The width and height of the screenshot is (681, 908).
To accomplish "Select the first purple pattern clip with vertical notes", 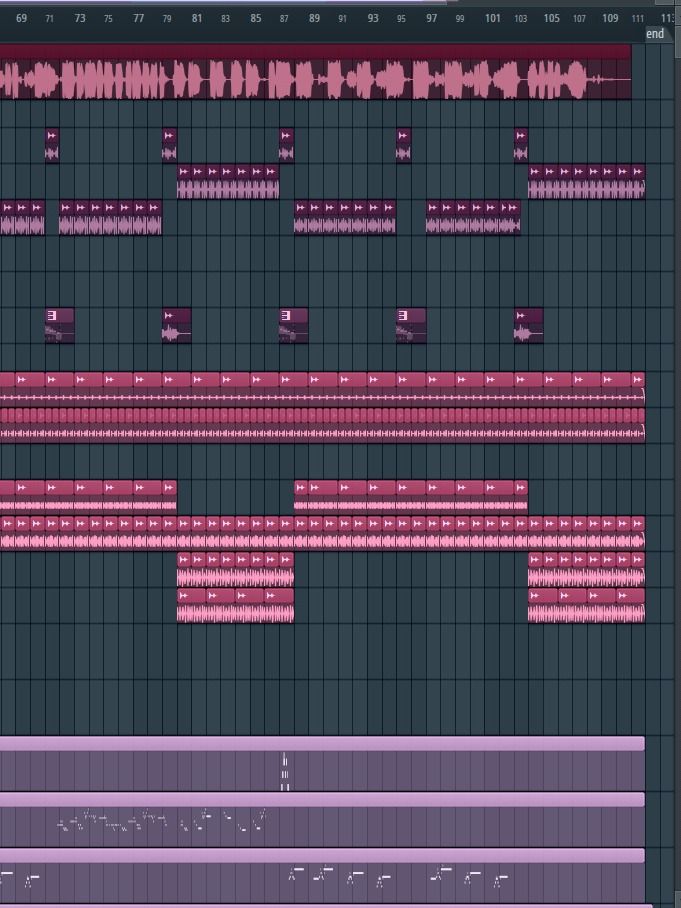I will tap(322, 763).
